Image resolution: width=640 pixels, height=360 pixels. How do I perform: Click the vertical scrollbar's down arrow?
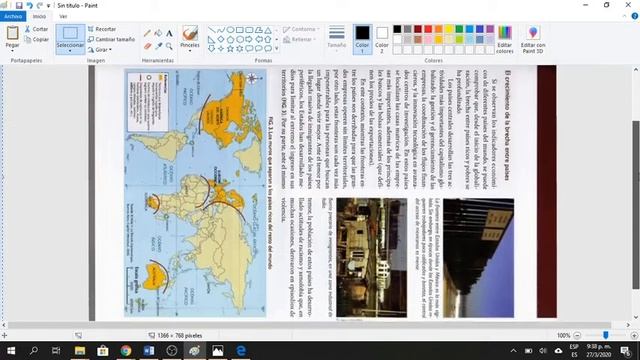tap(636, 317)
